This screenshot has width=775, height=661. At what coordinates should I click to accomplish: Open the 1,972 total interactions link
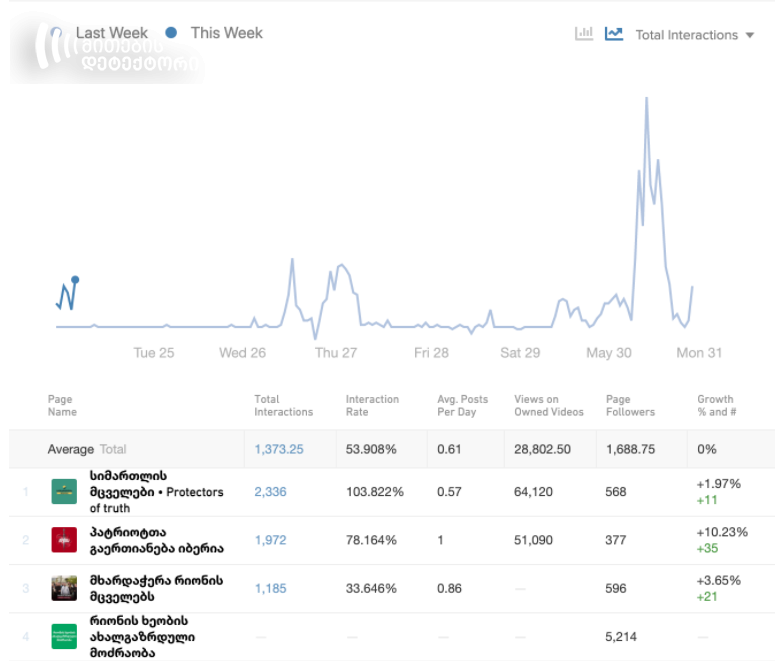(x=270, y=540)
